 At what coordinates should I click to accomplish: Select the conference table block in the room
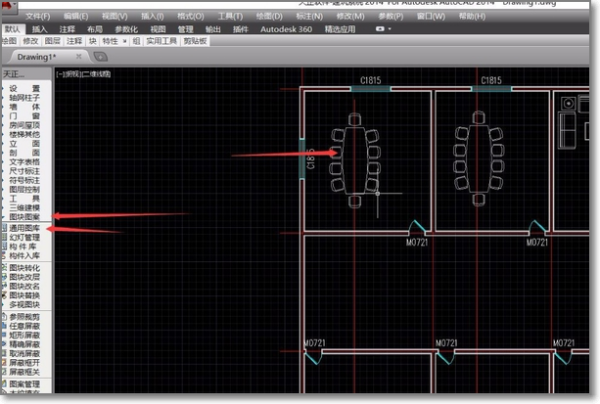pos(355,161)
